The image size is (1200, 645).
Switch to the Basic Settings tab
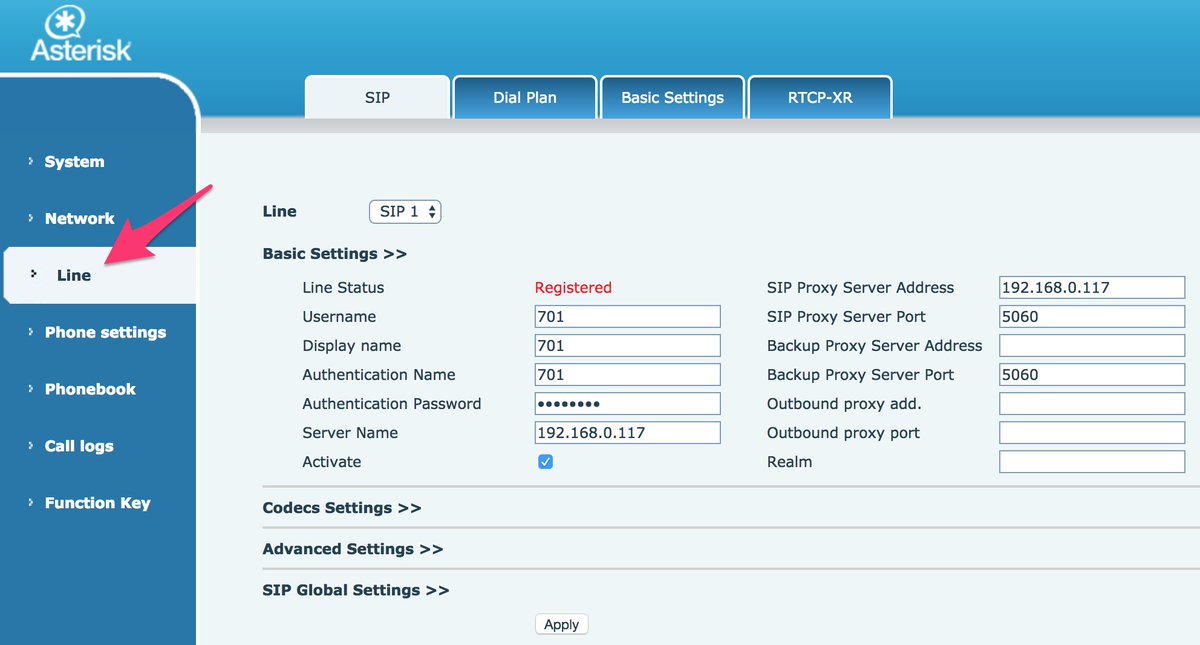(672, 98)
